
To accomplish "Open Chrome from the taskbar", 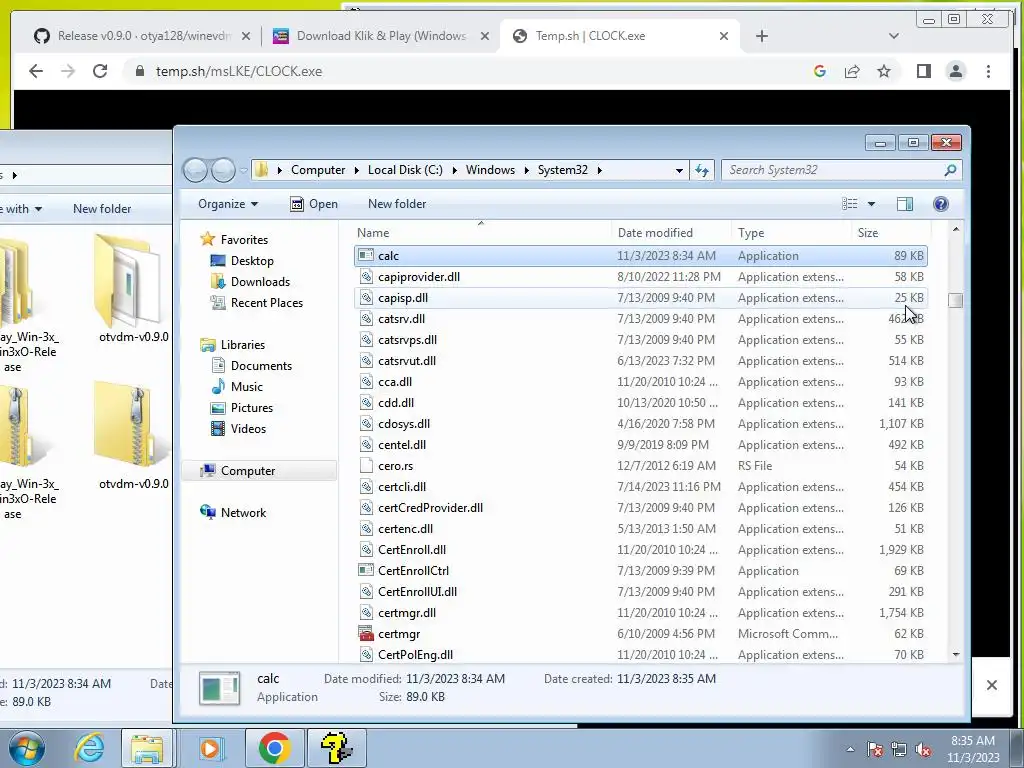I will tap(274, 748).
